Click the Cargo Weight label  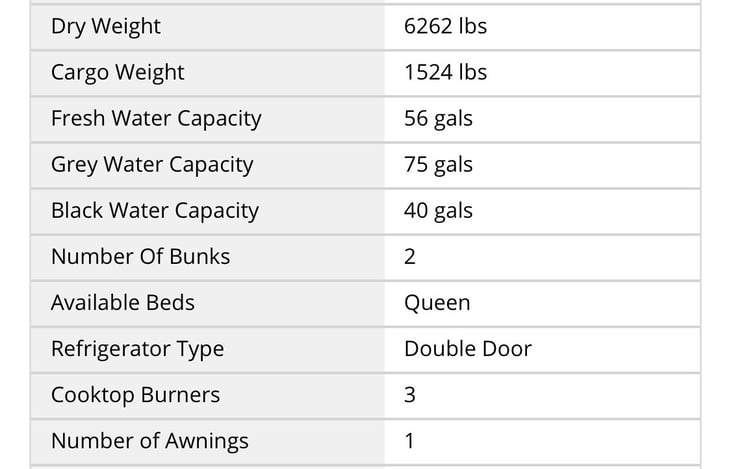(x=118, y=73)
